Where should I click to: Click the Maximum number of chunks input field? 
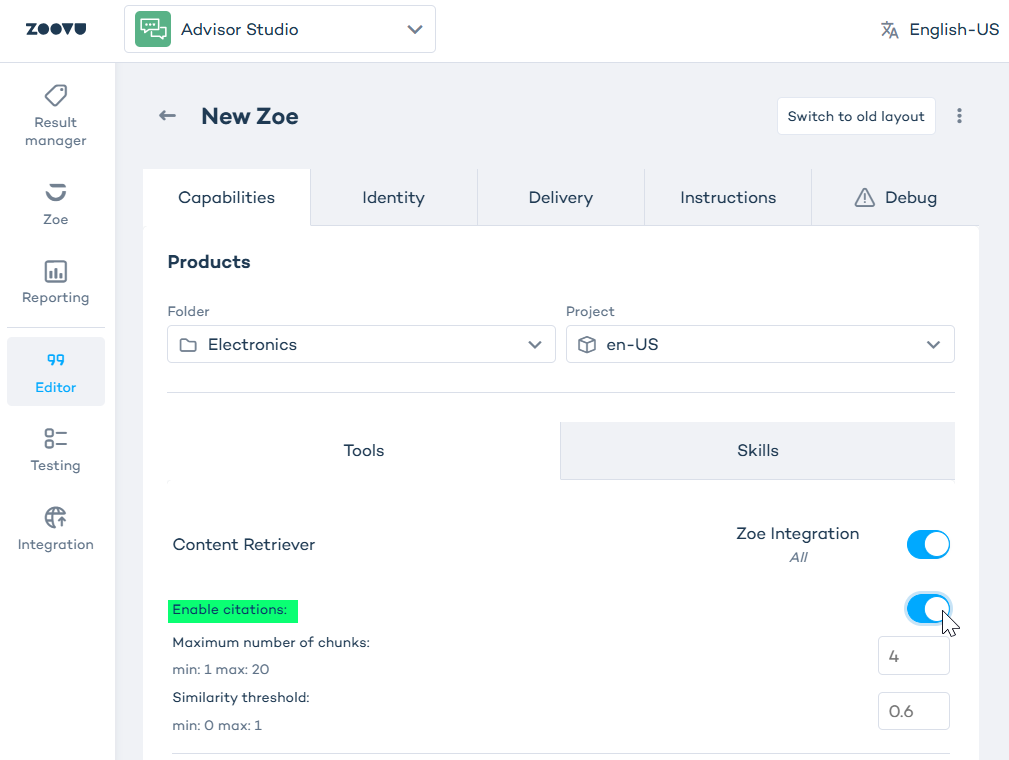click(x=912, y=655)
